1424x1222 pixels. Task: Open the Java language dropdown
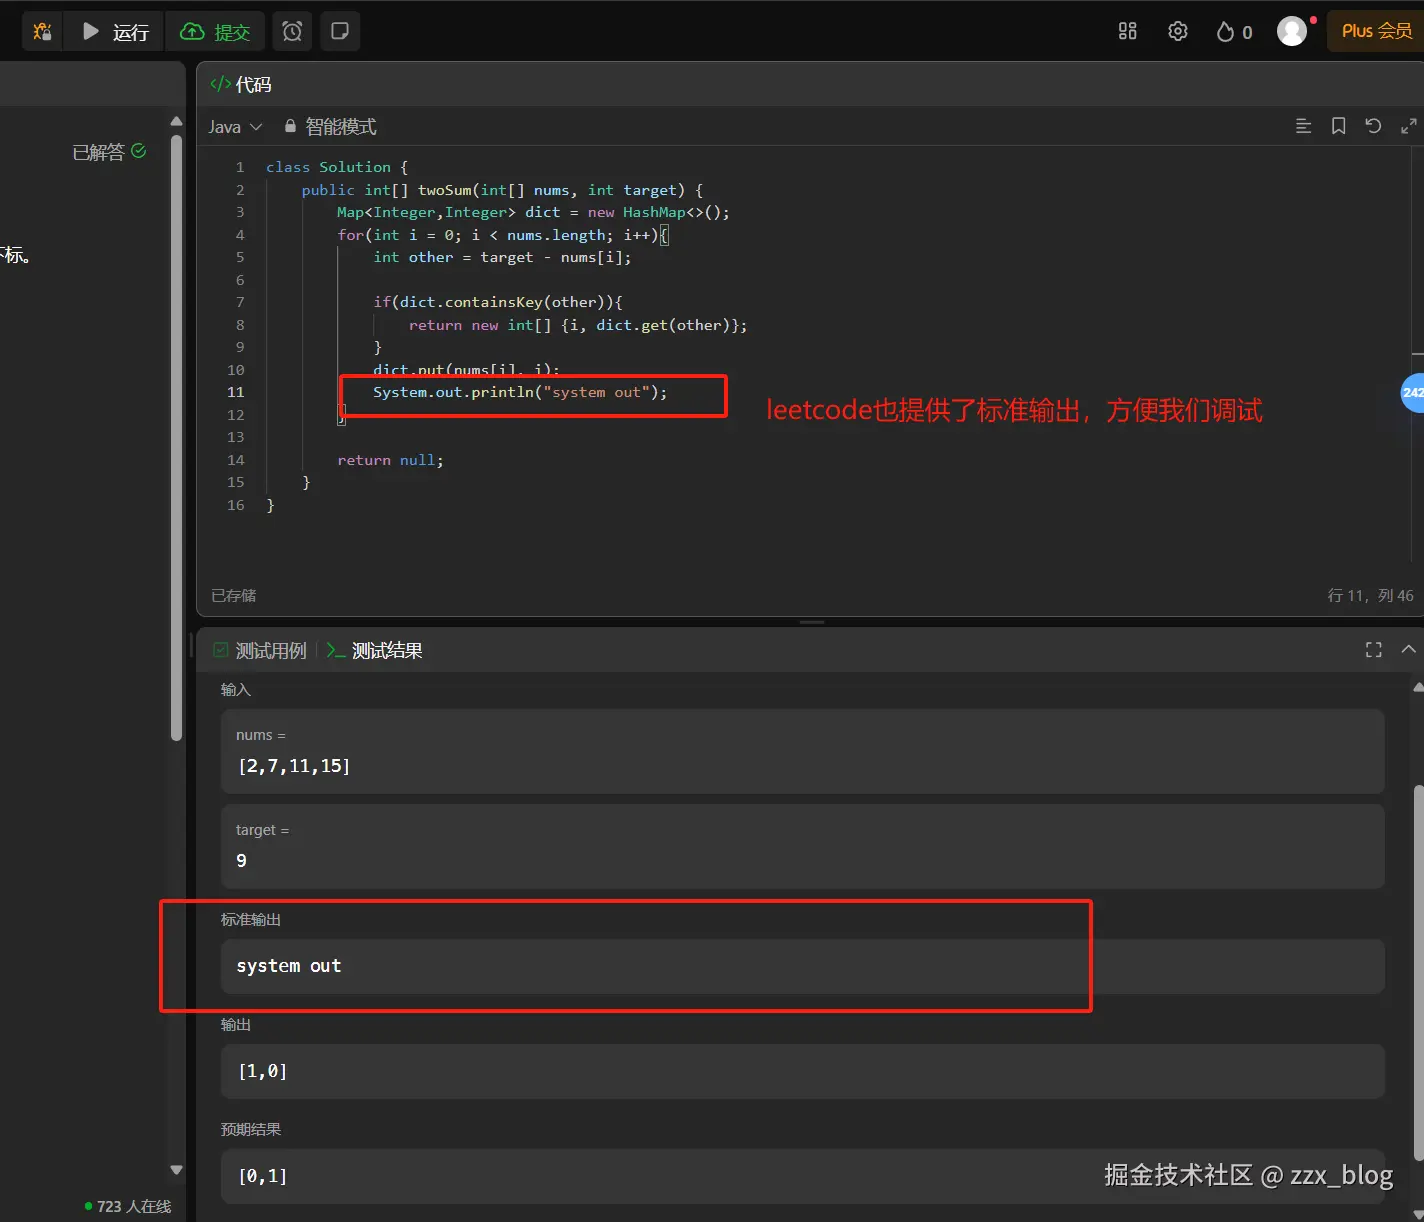pos(235,127)
